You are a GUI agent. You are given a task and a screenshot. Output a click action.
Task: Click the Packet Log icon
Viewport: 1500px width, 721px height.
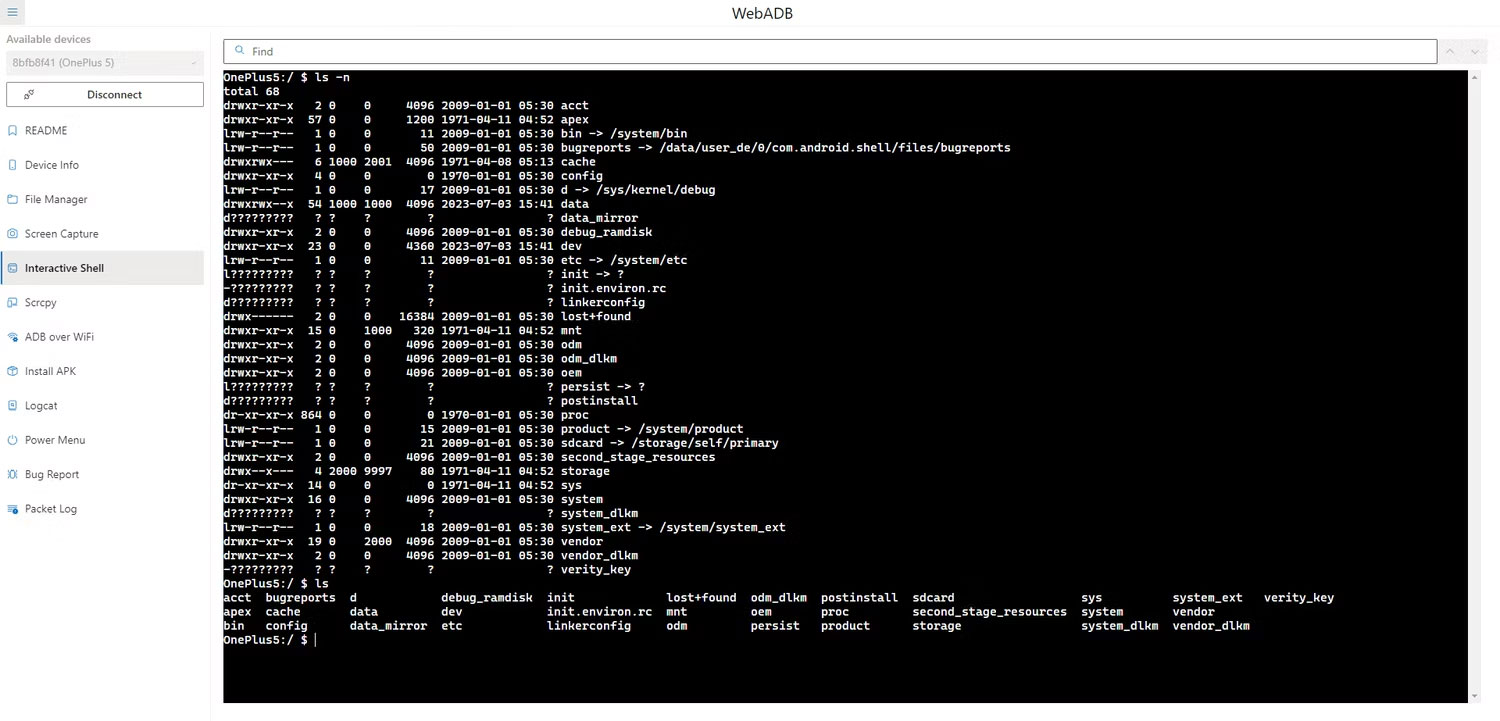(x=12, y=509)
